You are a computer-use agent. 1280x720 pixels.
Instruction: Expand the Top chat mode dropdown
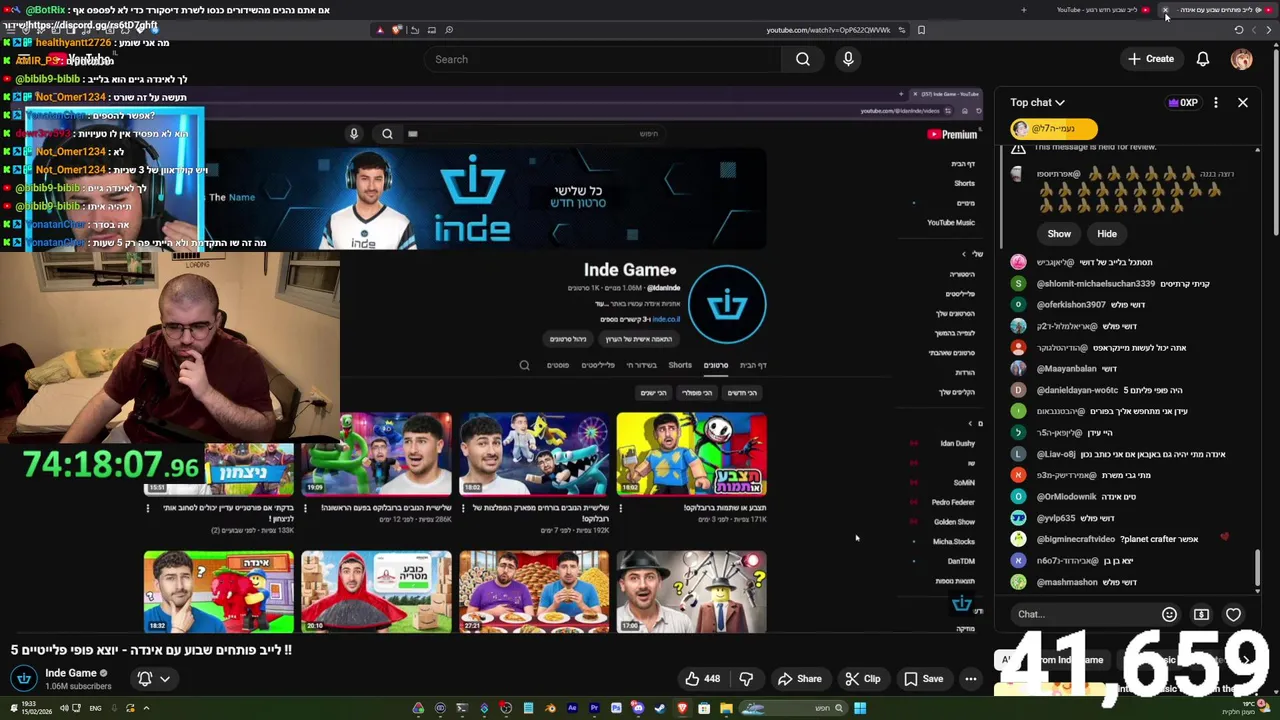click(1037, 102)
